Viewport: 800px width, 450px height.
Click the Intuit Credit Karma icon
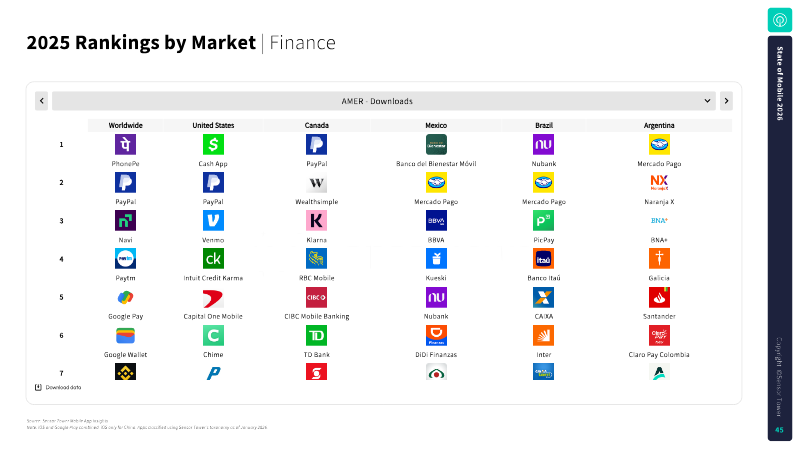(x=212, y=259)
